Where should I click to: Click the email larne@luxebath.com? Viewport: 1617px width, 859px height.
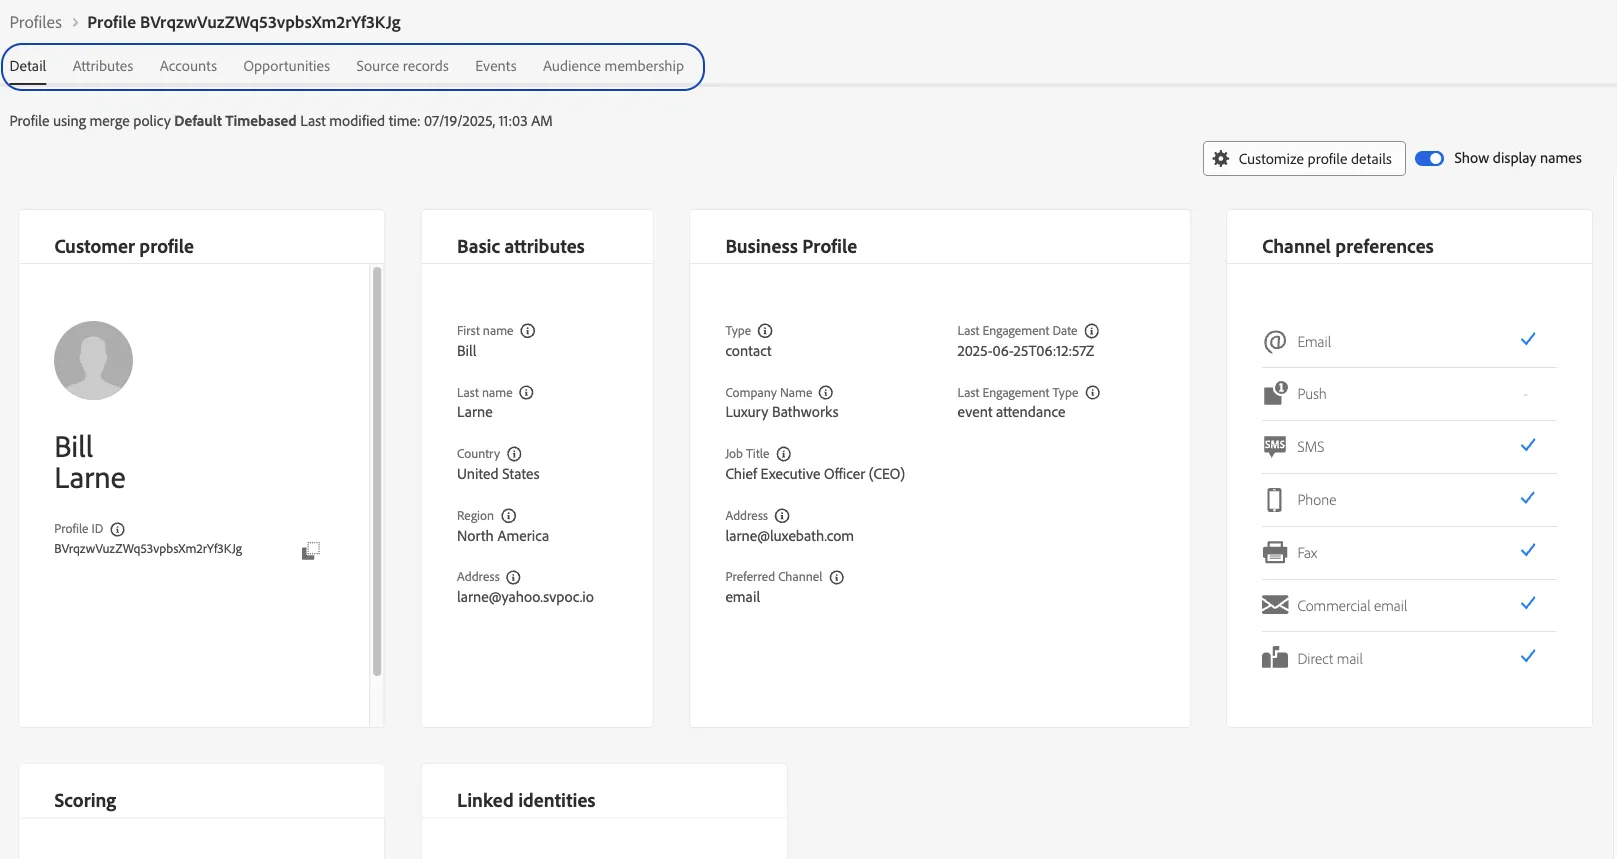[790, 536]
